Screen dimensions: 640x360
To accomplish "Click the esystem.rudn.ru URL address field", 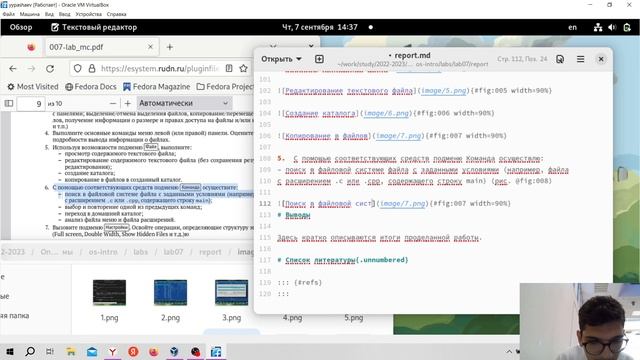I will coord(160,69).
